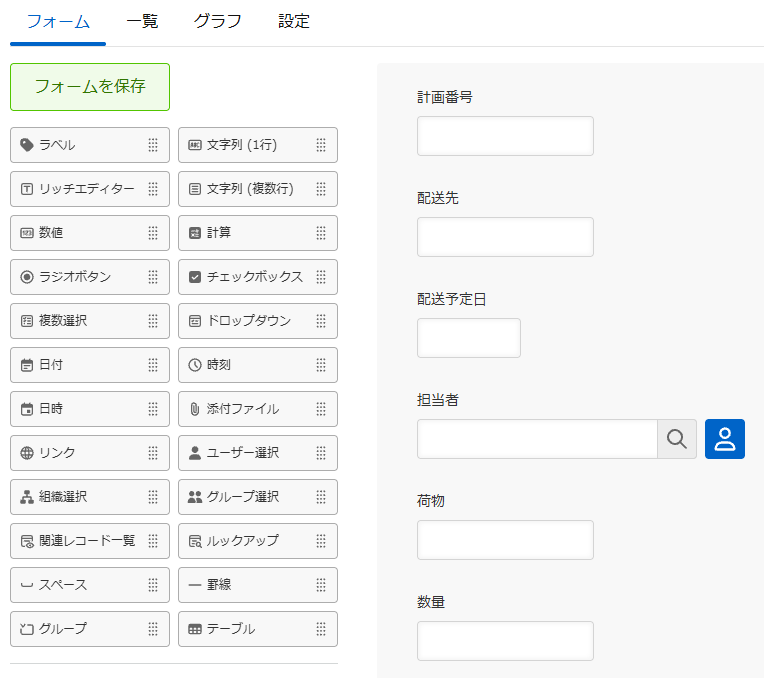
Task: Select the チェックボックス field icon
Action: point(195,277)
